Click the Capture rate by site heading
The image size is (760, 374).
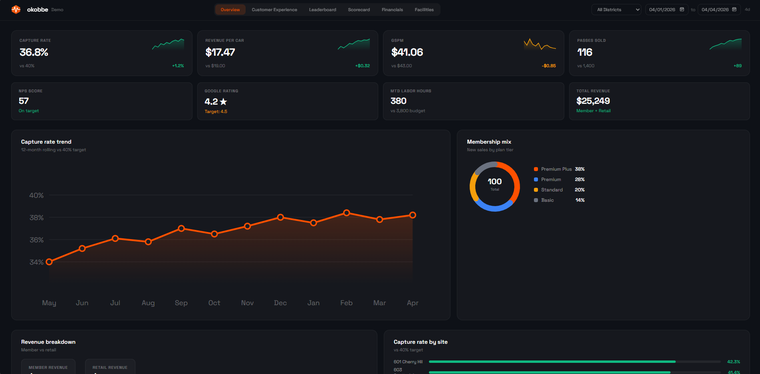coord(421,342)
